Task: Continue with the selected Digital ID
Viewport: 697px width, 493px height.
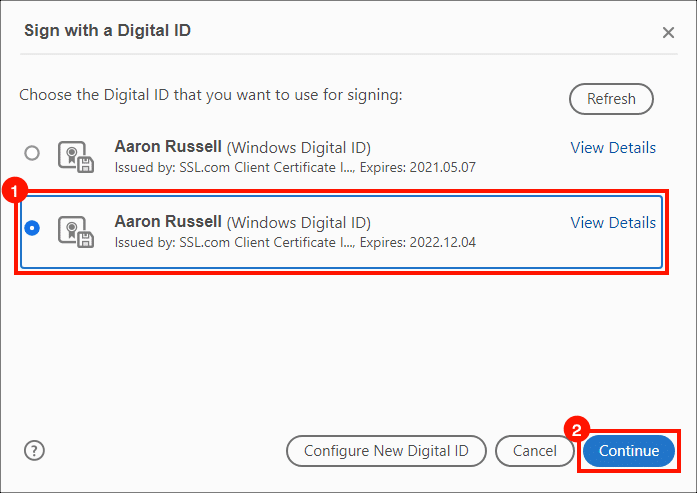Action: pos(629,451)
